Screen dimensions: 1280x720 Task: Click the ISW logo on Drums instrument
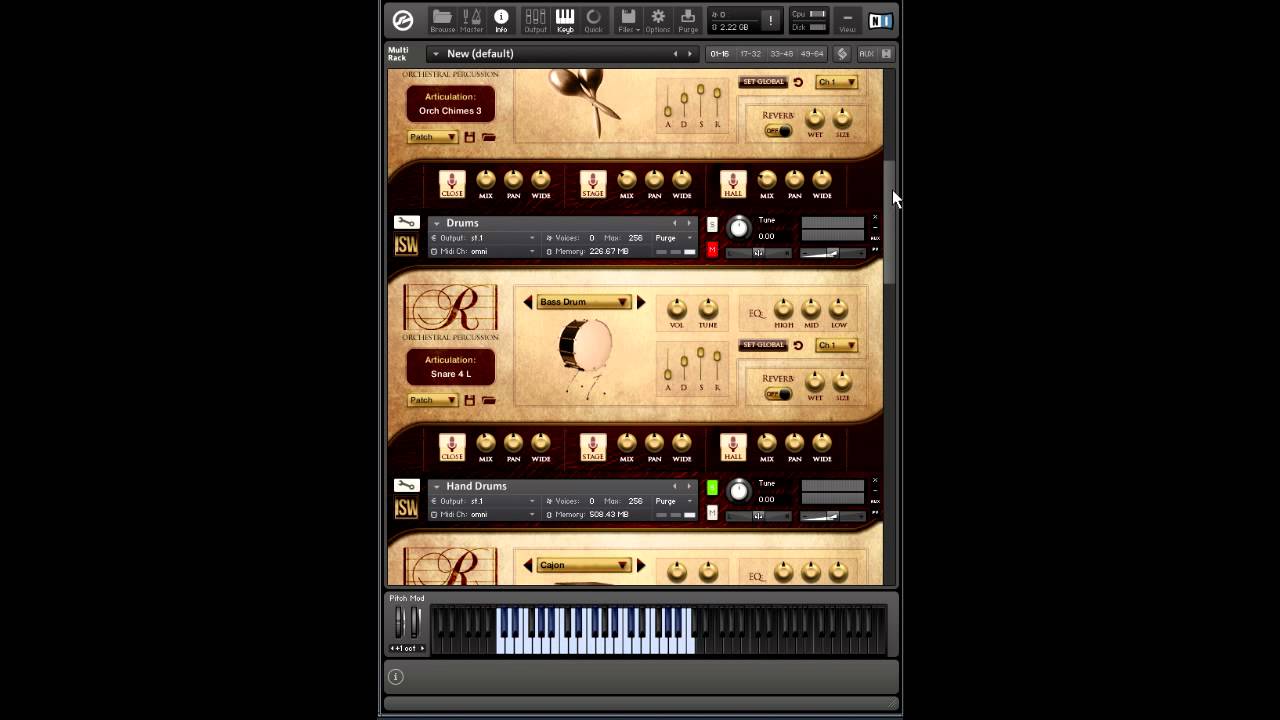click(406, 246)
